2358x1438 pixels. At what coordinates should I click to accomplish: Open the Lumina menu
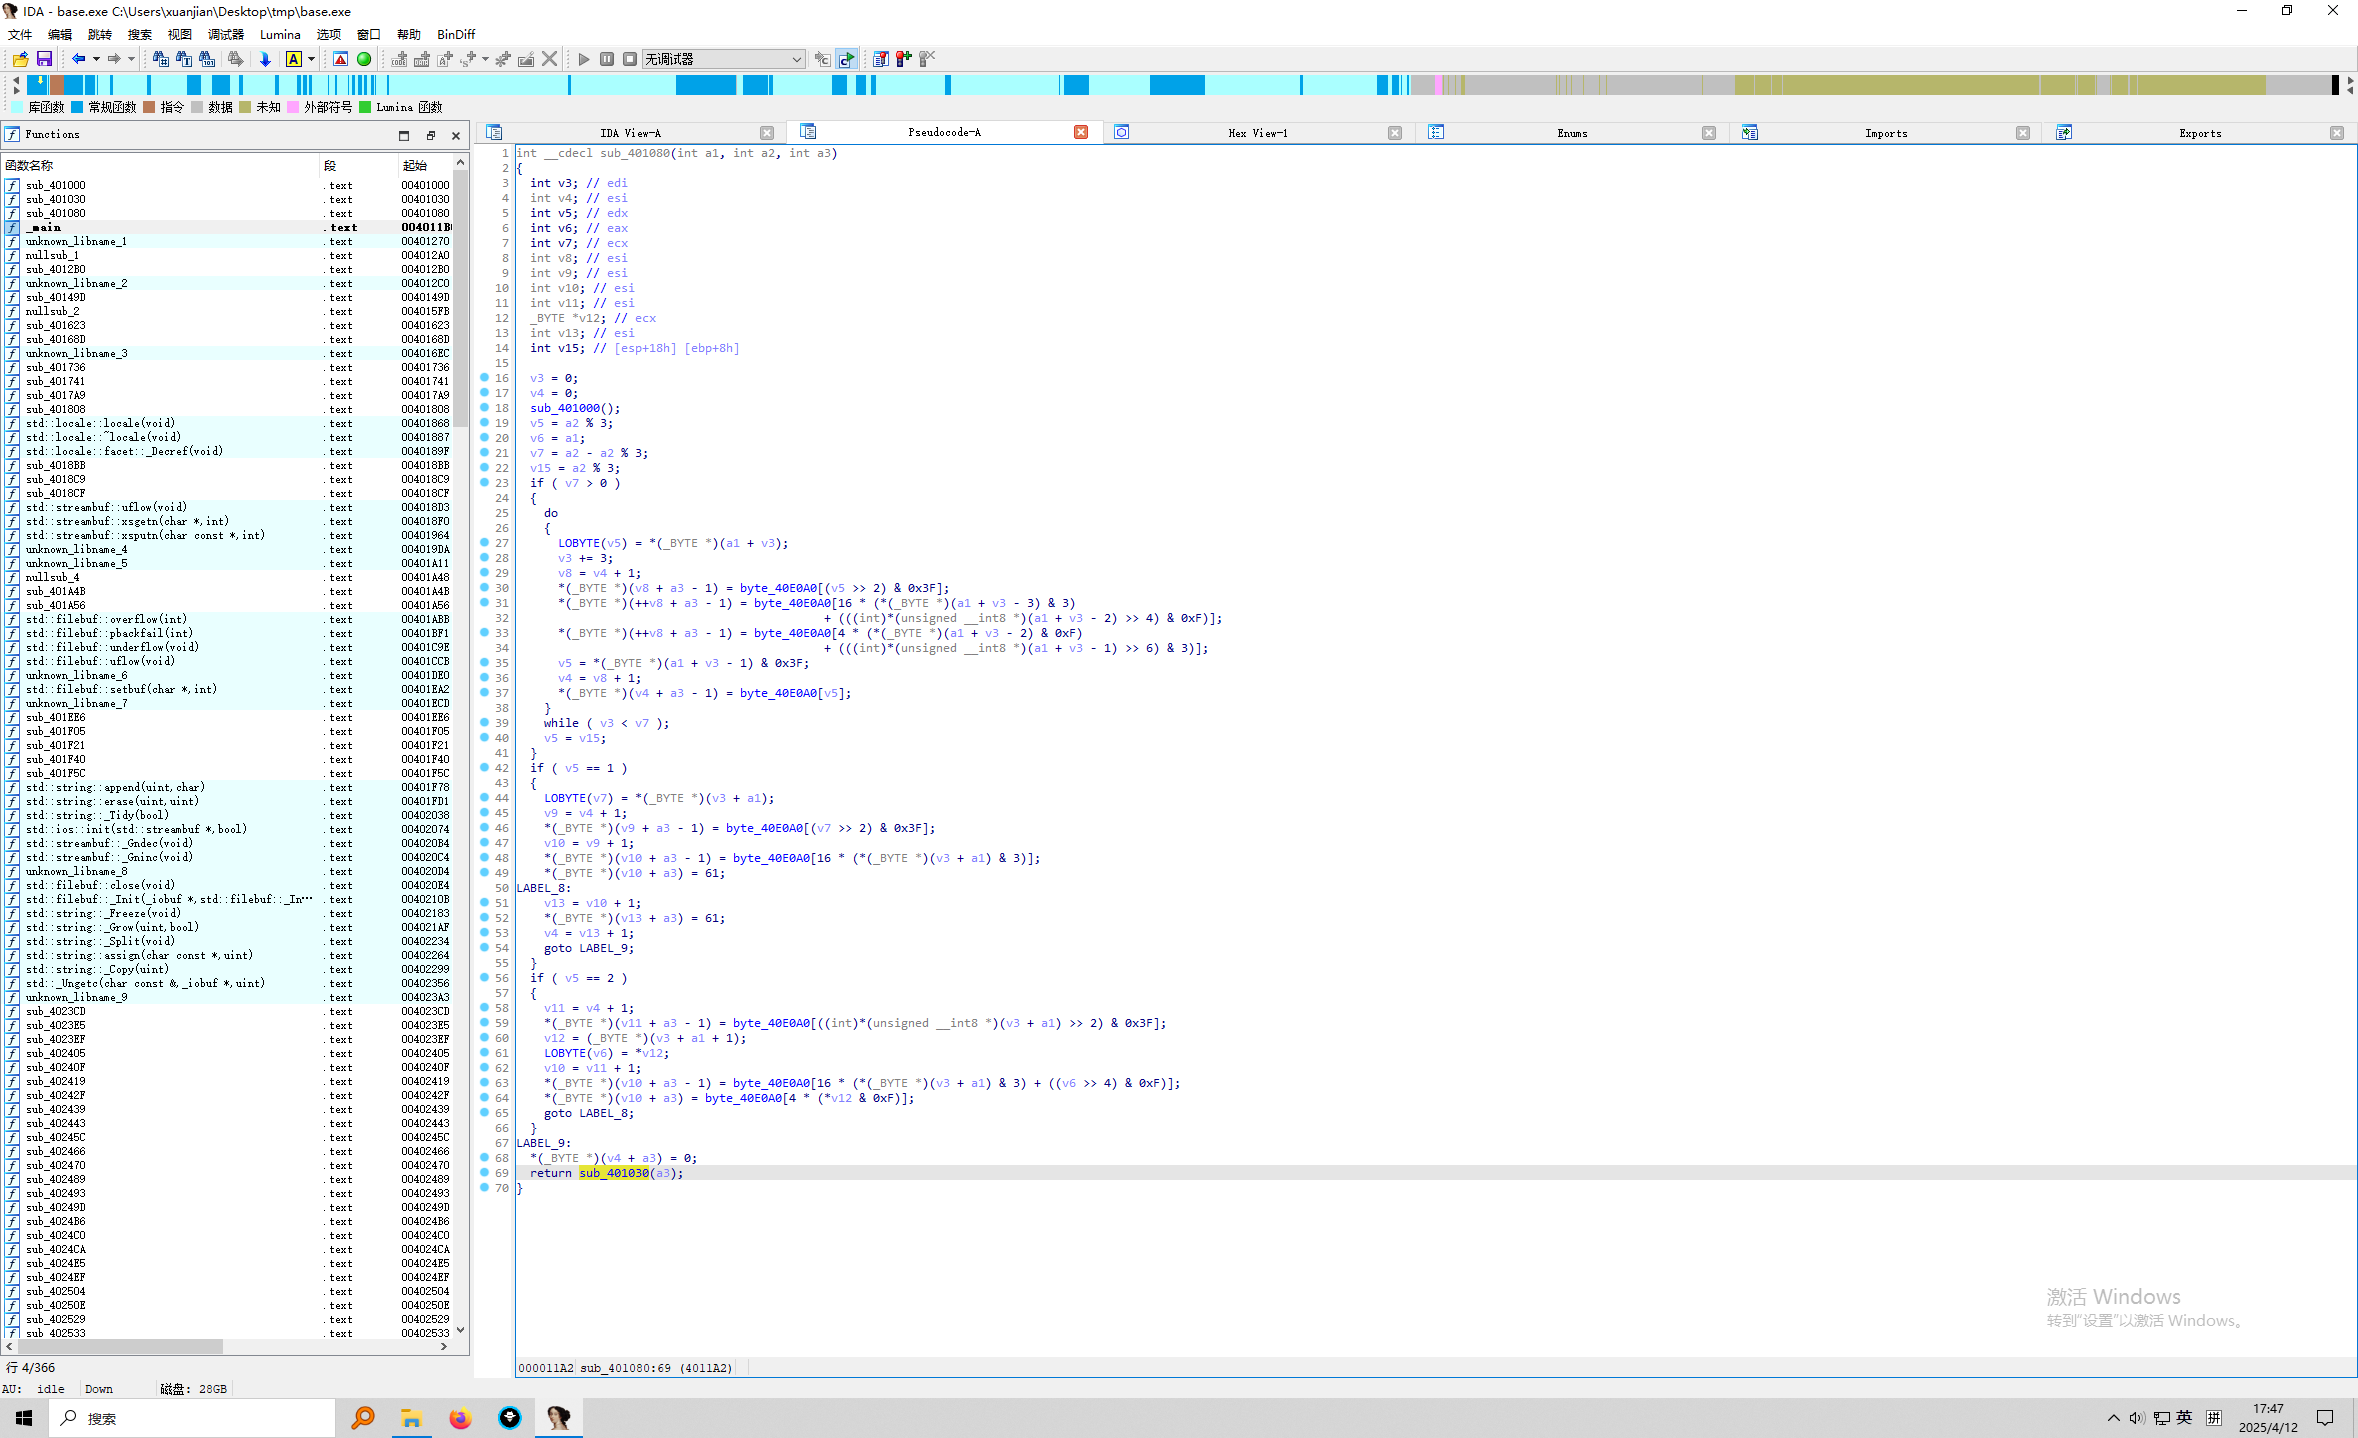[x=280, y=35]
